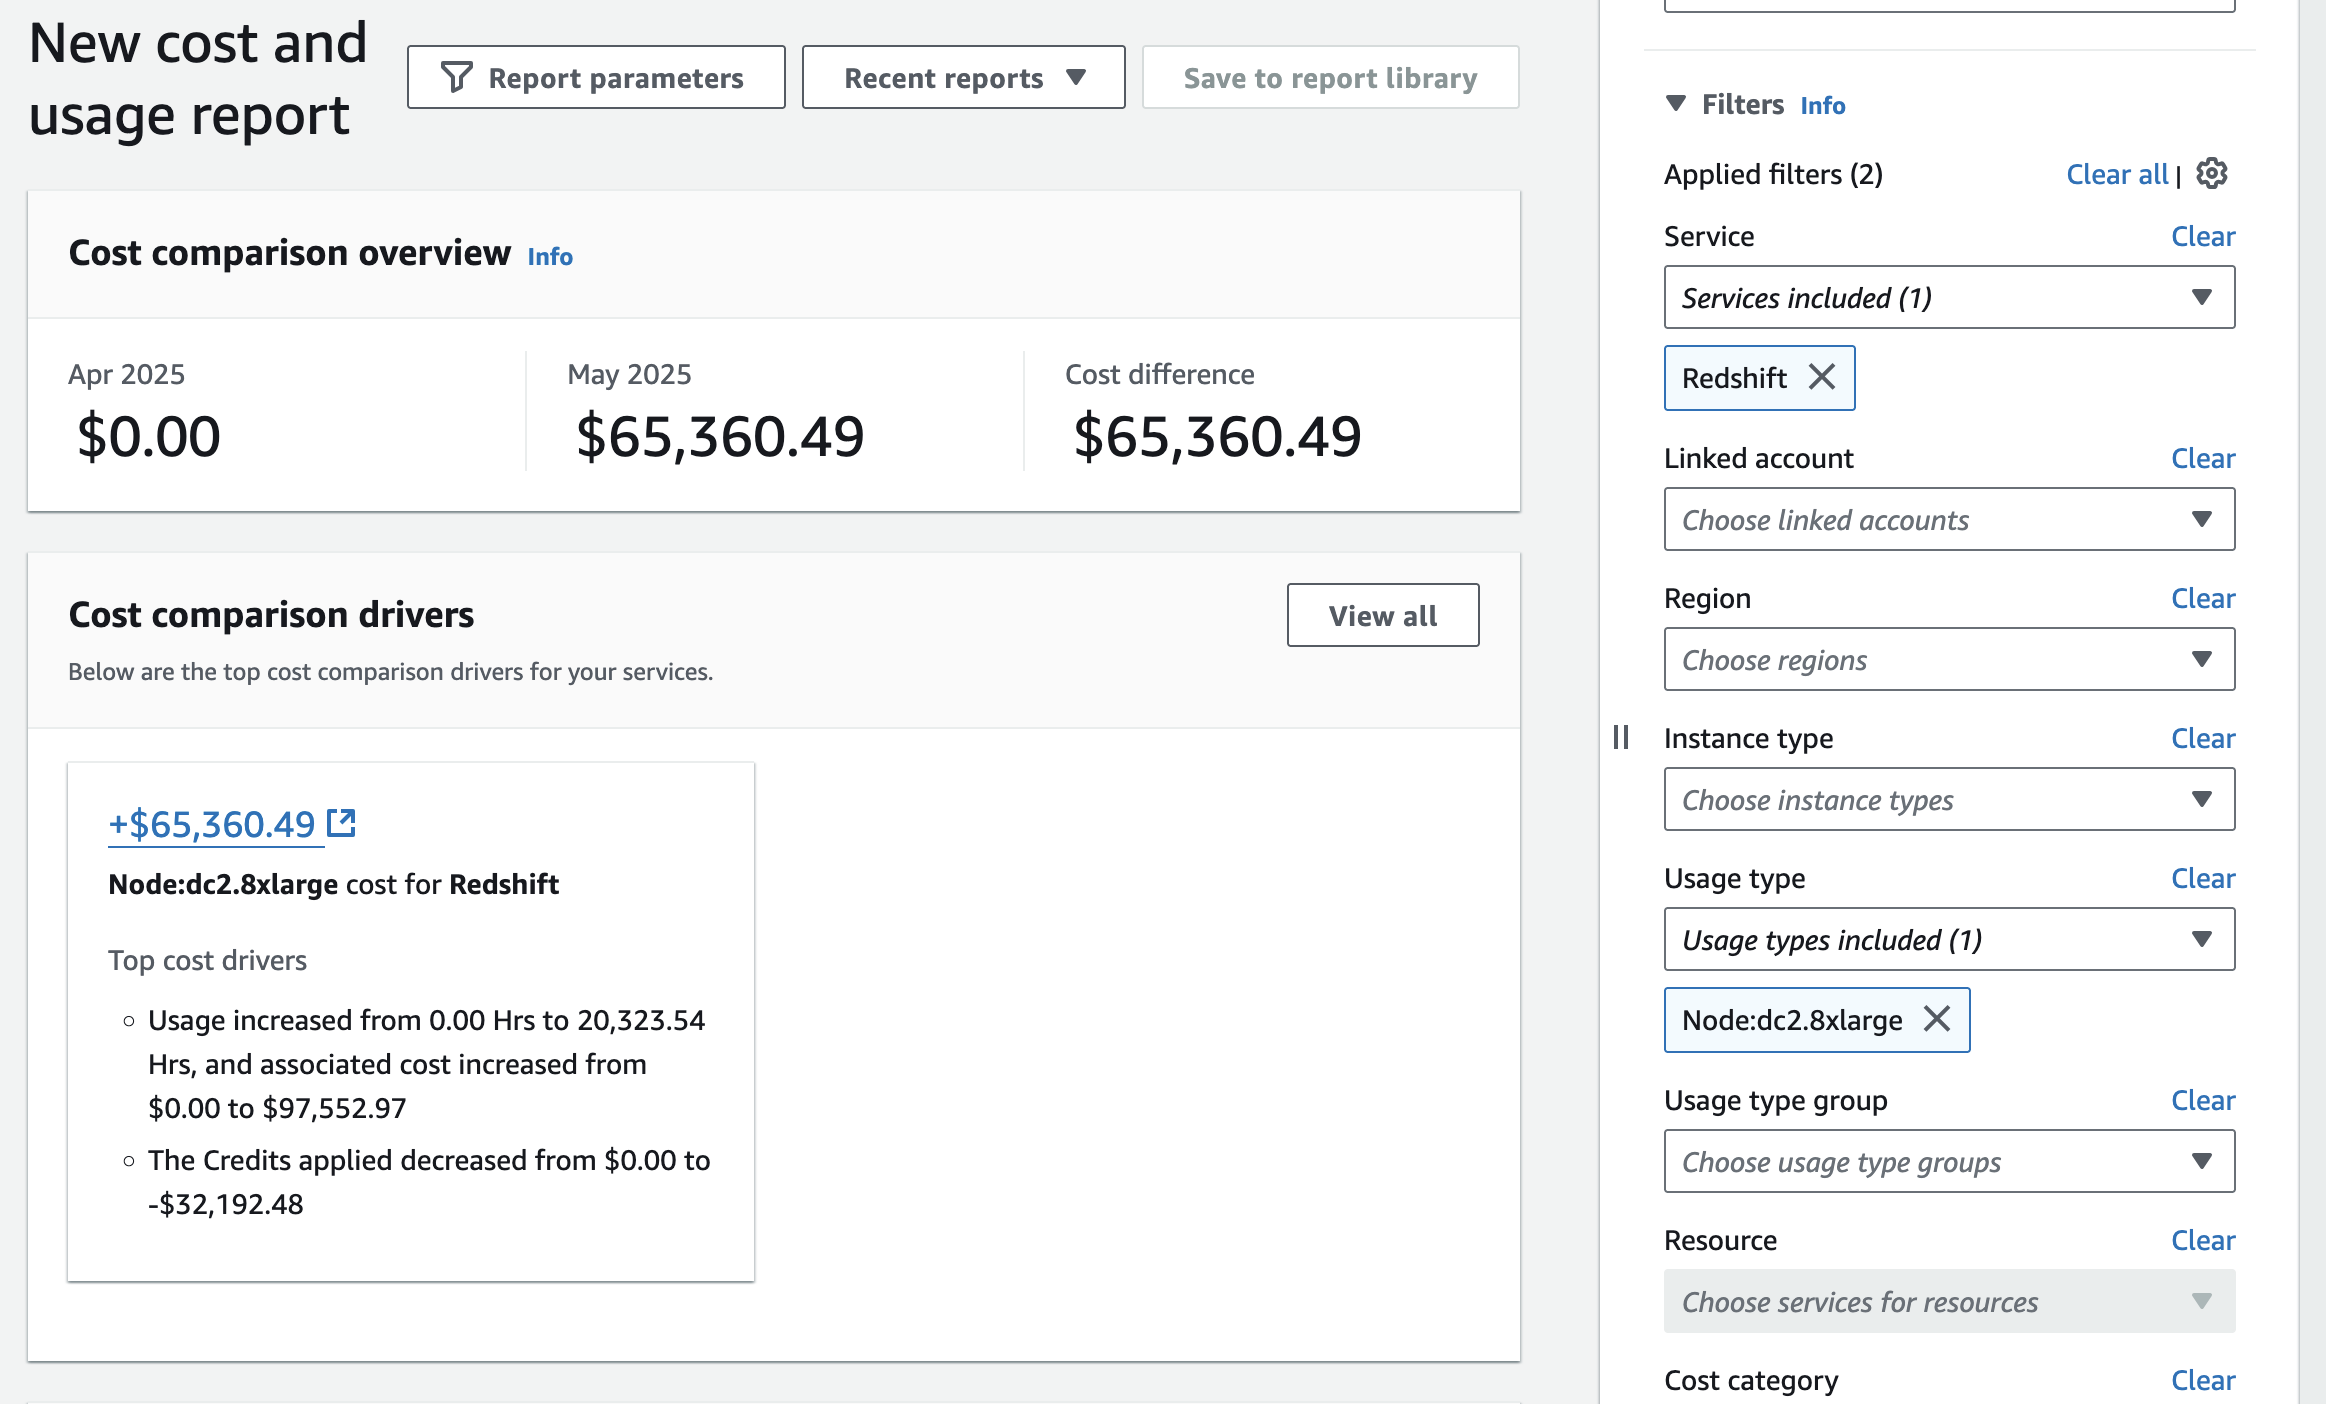Remove the Node:dc2.8xlarge usage type tag
This screenshot has height=1404, width=2326.
pyautogui.click(x=1937, y=1019)
